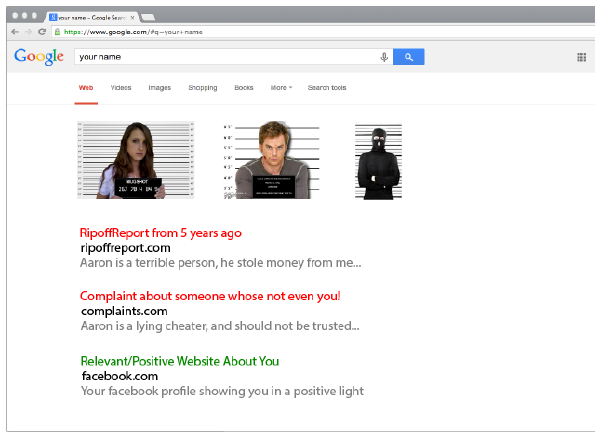595x437 pixels.
Task: Select the 'your name - Google Search' browser tab
Action: tap(92, 17)
